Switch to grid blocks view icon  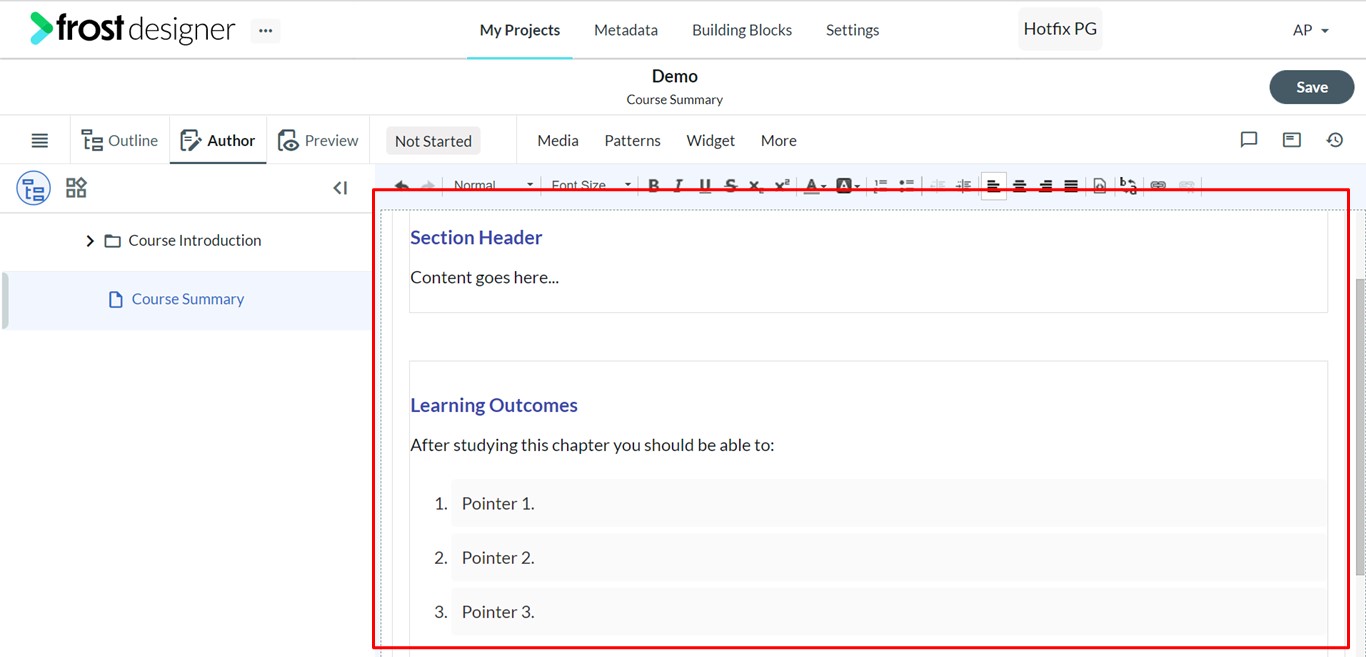76,188
